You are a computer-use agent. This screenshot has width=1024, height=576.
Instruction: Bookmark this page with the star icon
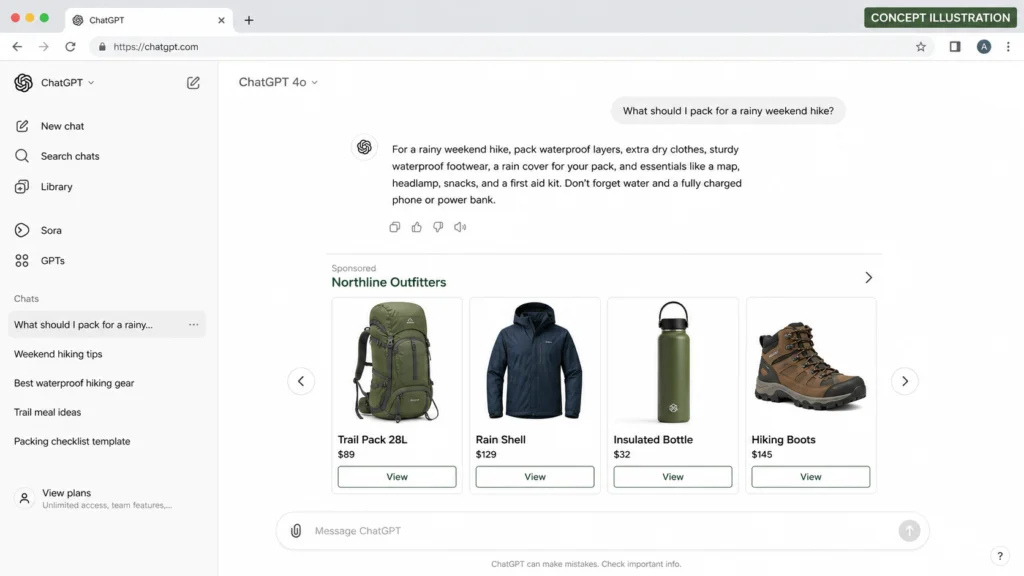click(921, 46)
